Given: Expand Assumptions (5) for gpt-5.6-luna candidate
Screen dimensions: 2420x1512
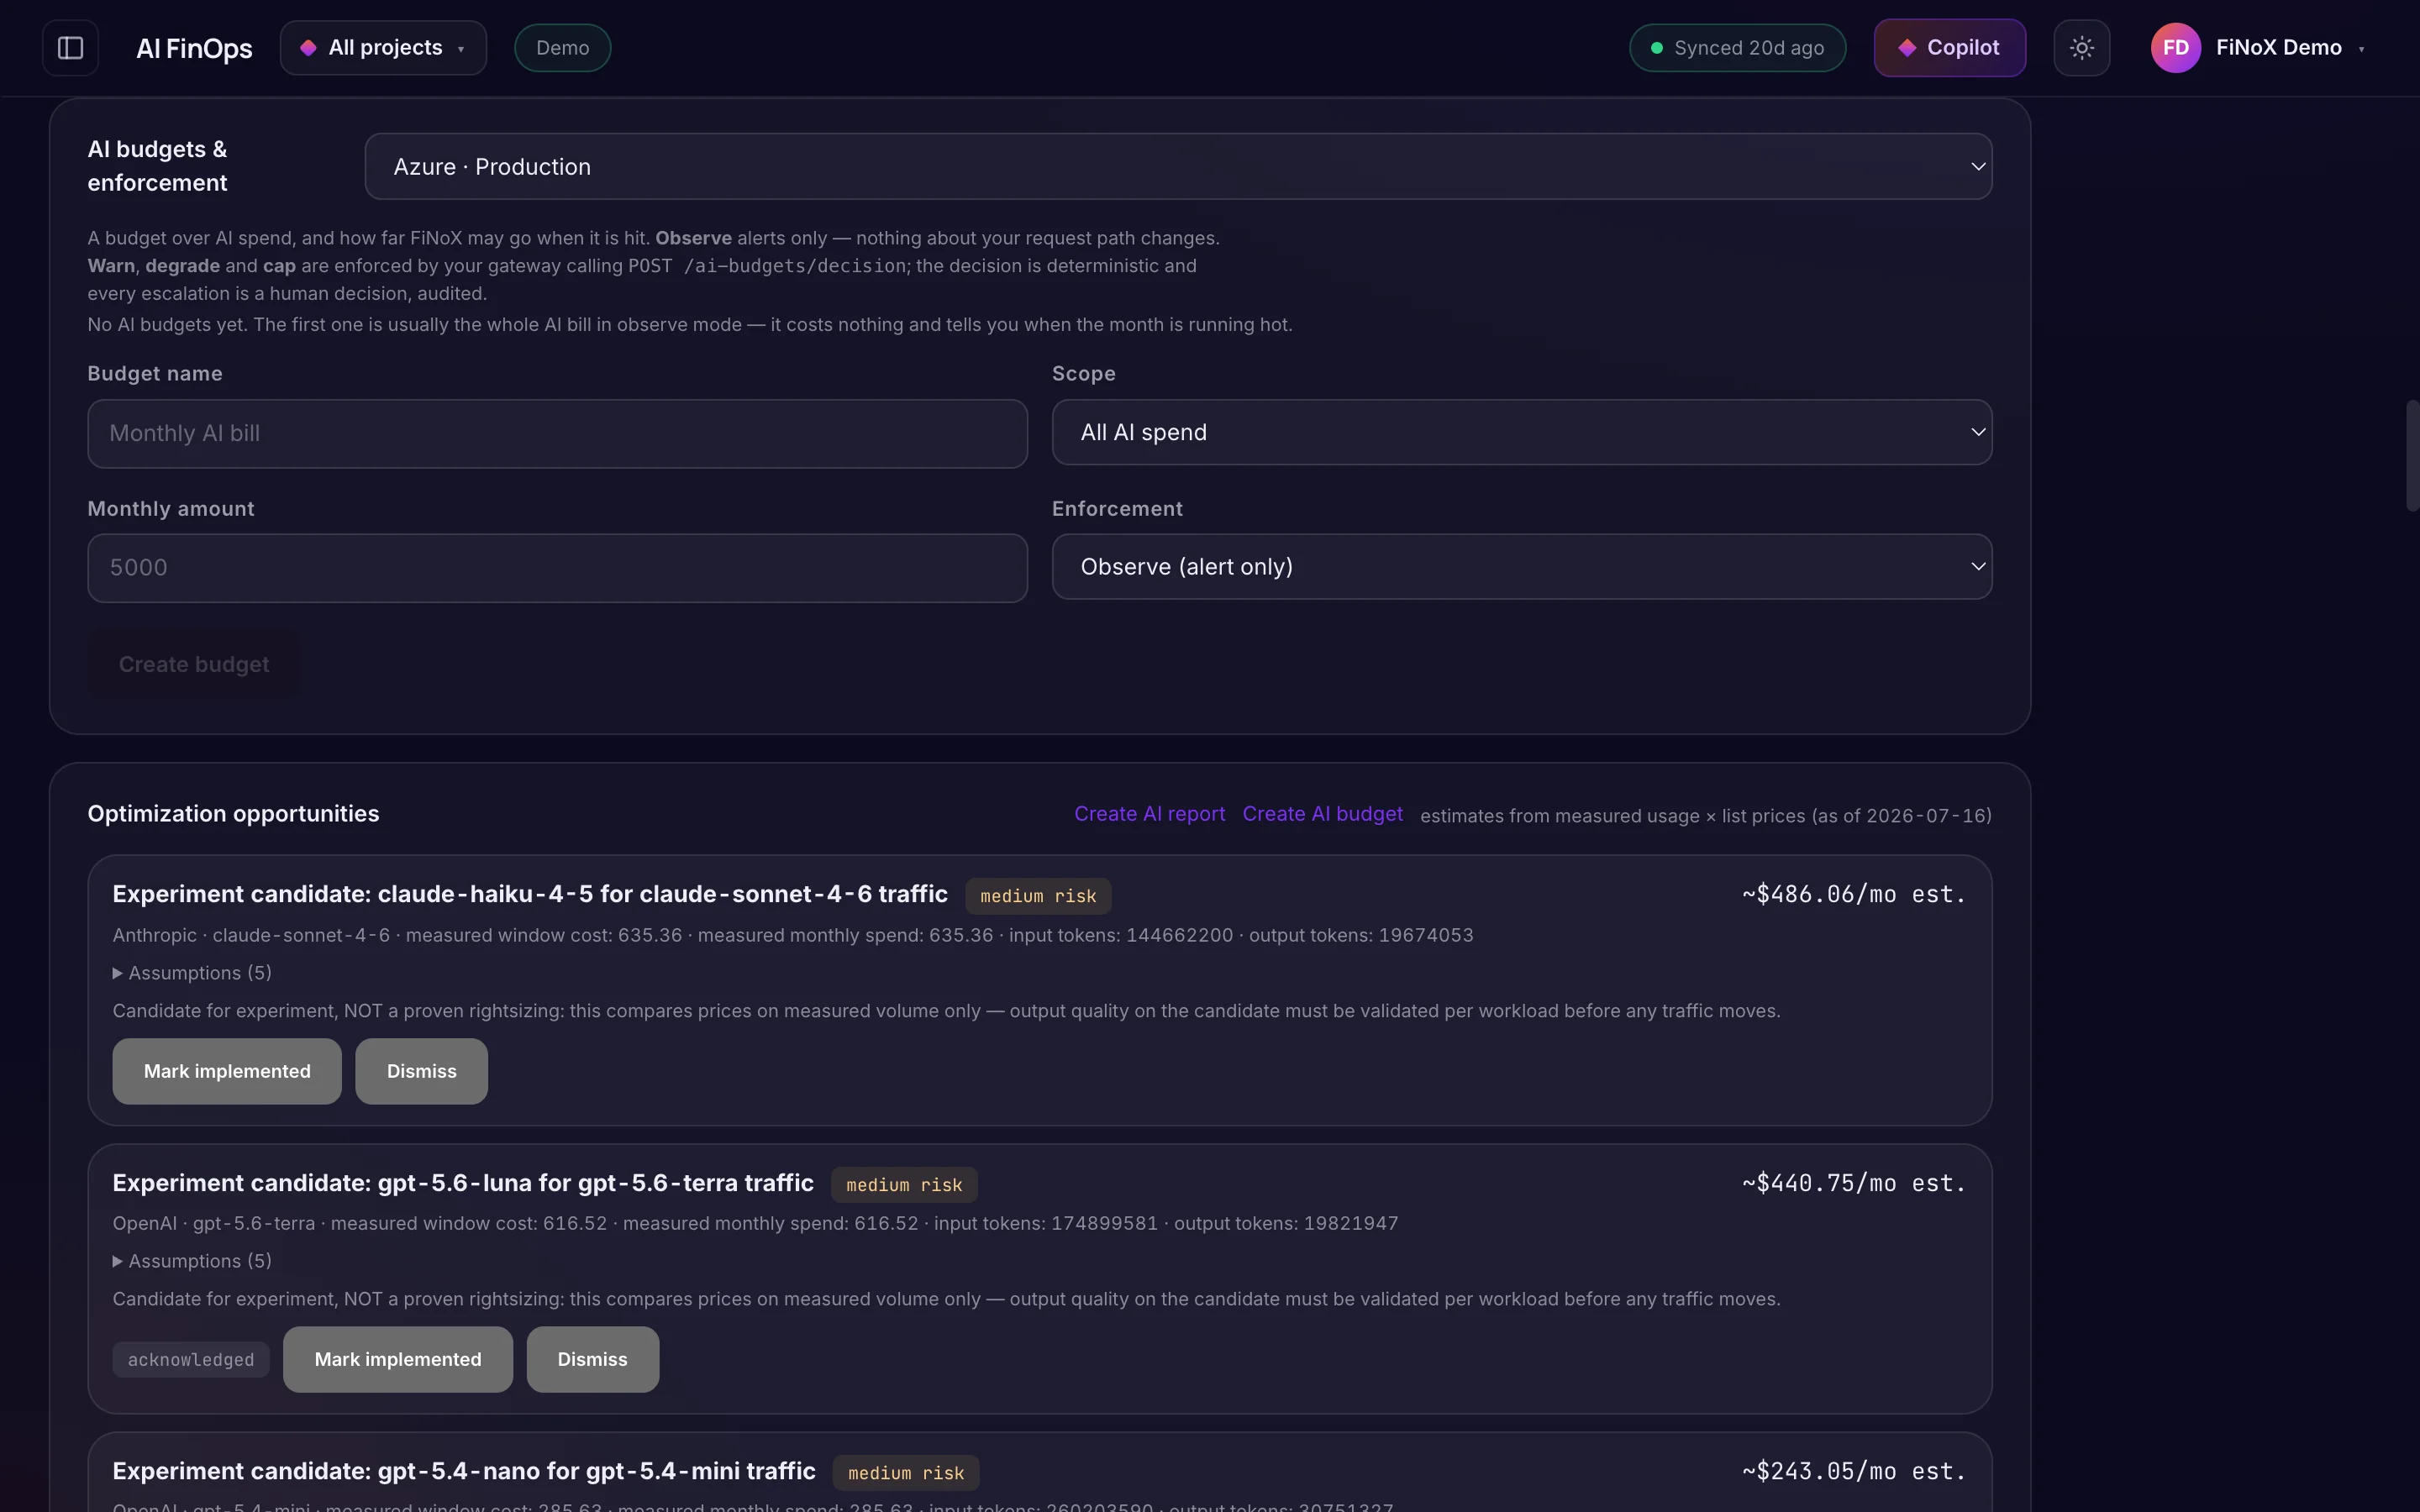Looking at the screenshot, I should pos(192,1261).
